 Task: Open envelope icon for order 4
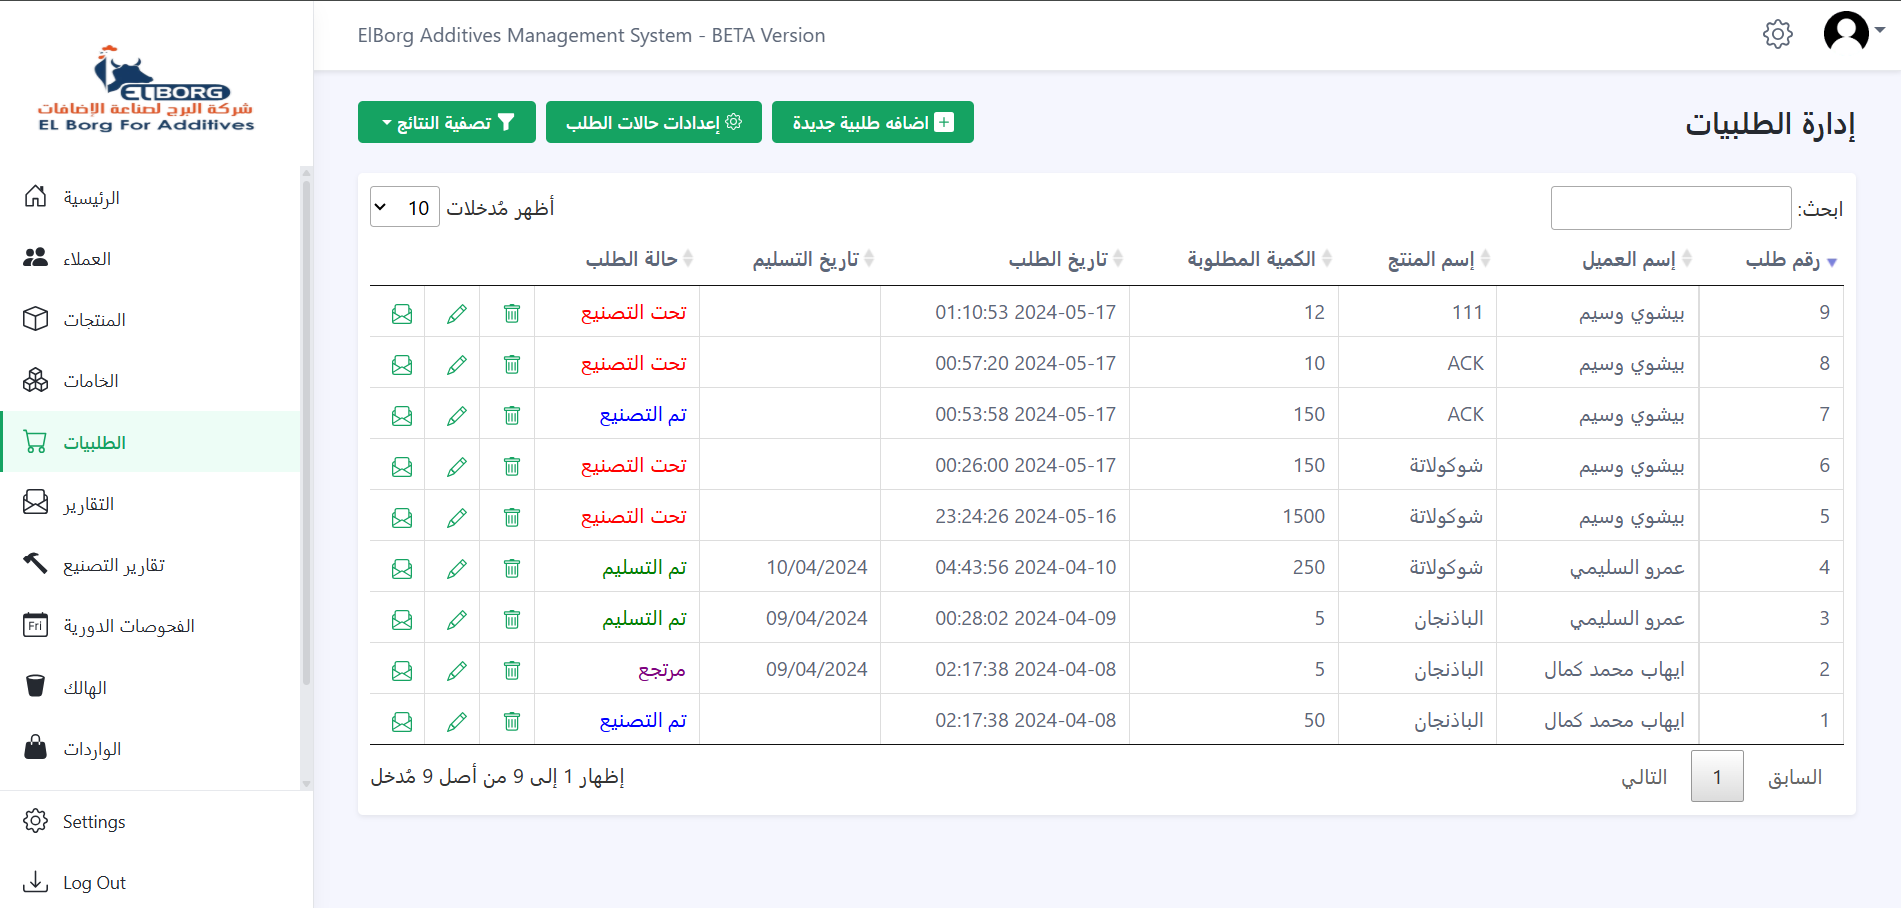402,568
